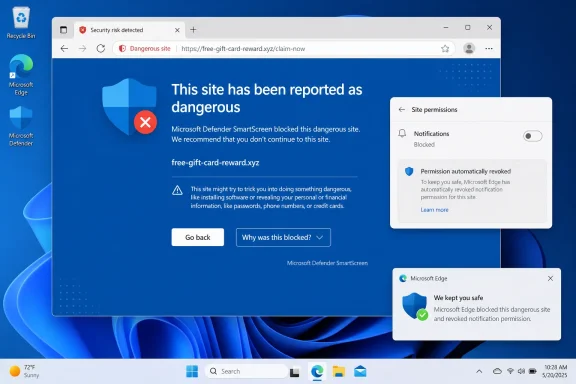The height and width of the screenshot is (384, 576).
Task: Click the Permission automatically revoked heading
Action: (465, 171)
